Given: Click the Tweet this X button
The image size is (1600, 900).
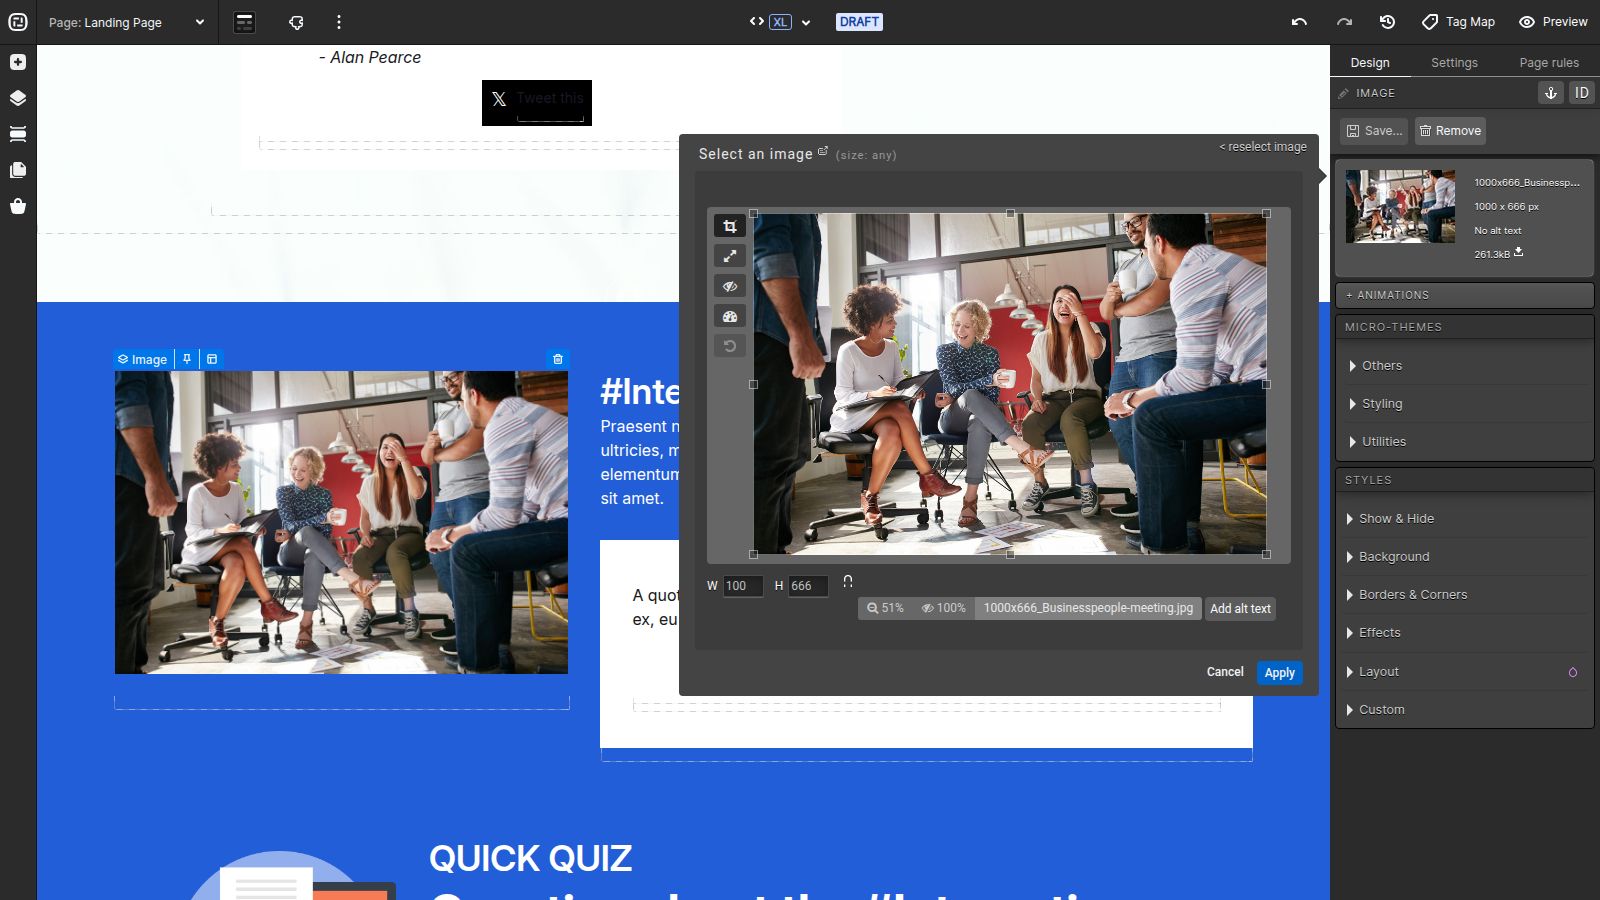Looking at the screenshot, I should (x=537, y=102).
